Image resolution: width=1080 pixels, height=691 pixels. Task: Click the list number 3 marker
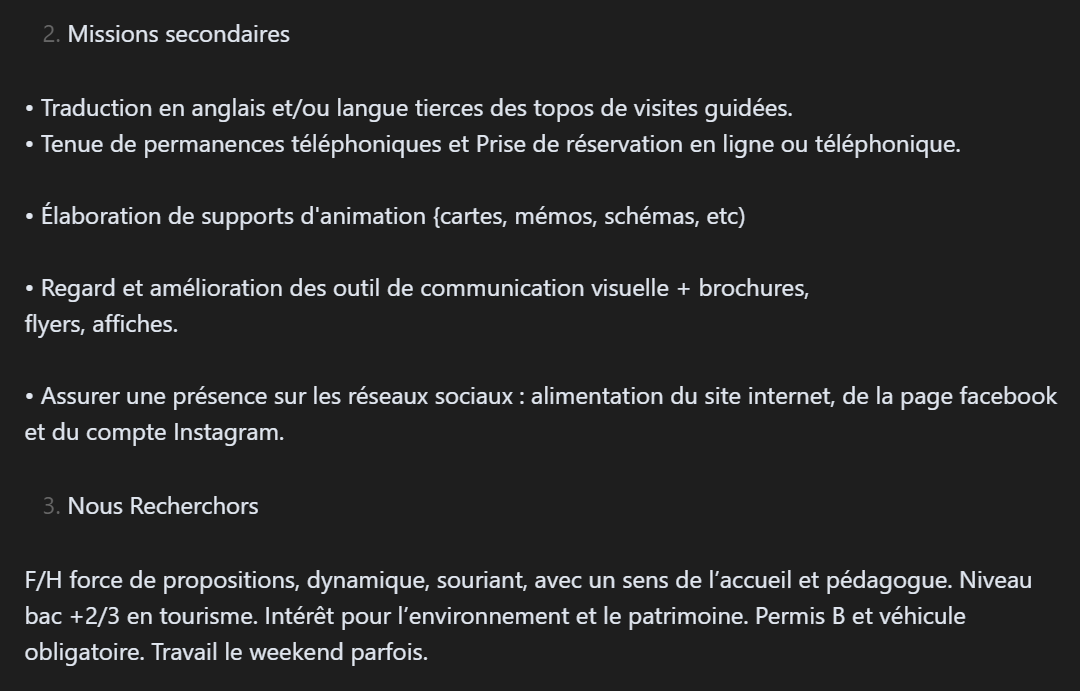click(51, 506)
